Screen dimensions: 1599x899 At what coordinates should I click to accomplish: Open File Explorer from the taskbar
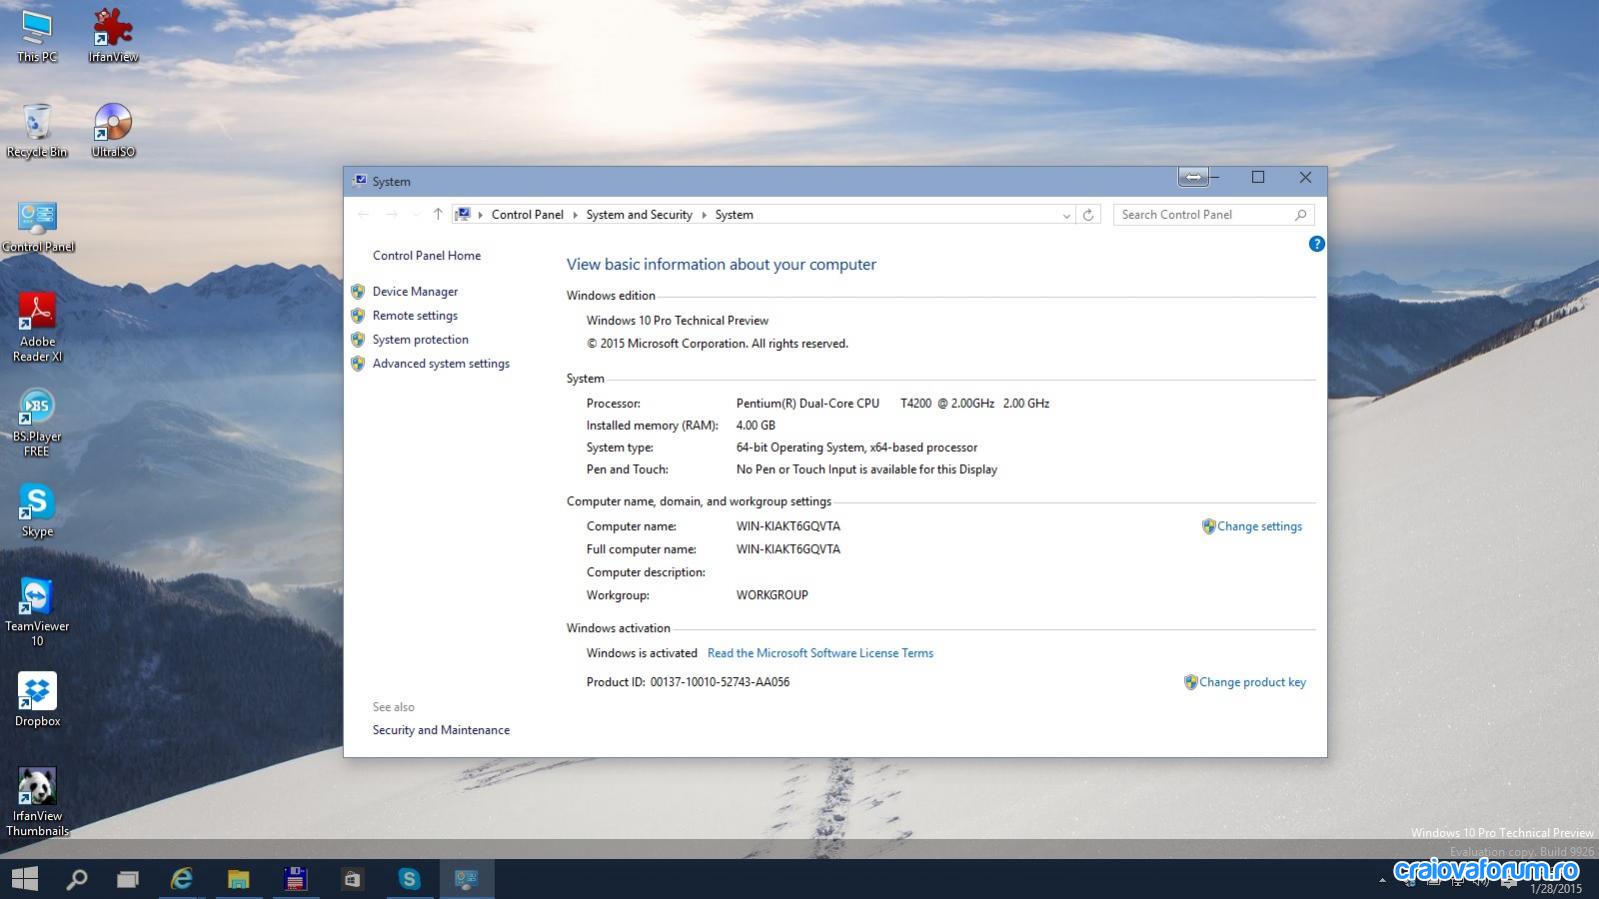[238, 879]
